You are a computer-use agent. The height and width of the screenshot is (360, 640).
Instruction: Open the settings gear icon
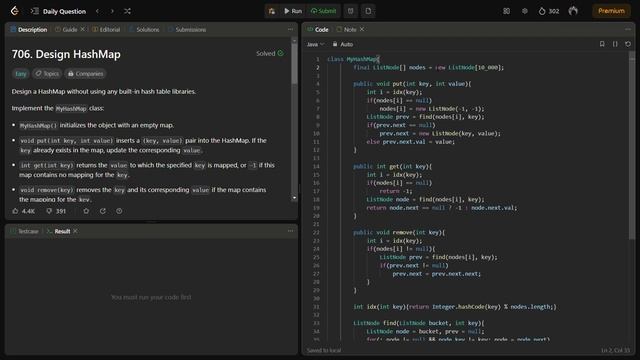(x=525, y=11)
